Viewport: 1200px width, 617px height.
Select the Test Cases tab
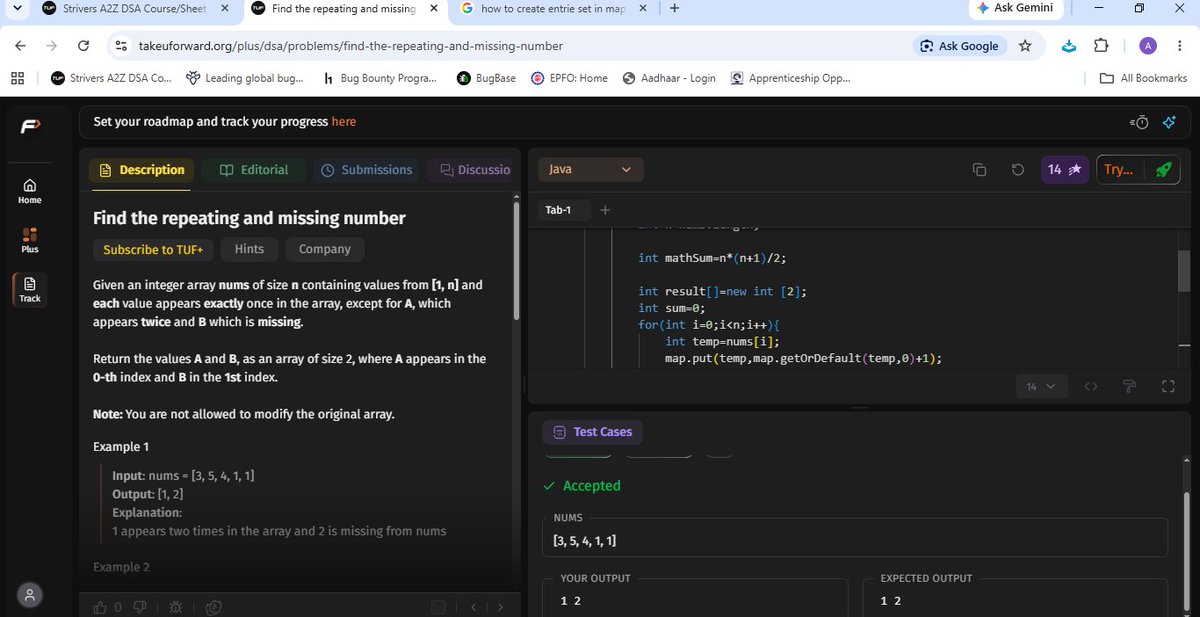[594, 432]
